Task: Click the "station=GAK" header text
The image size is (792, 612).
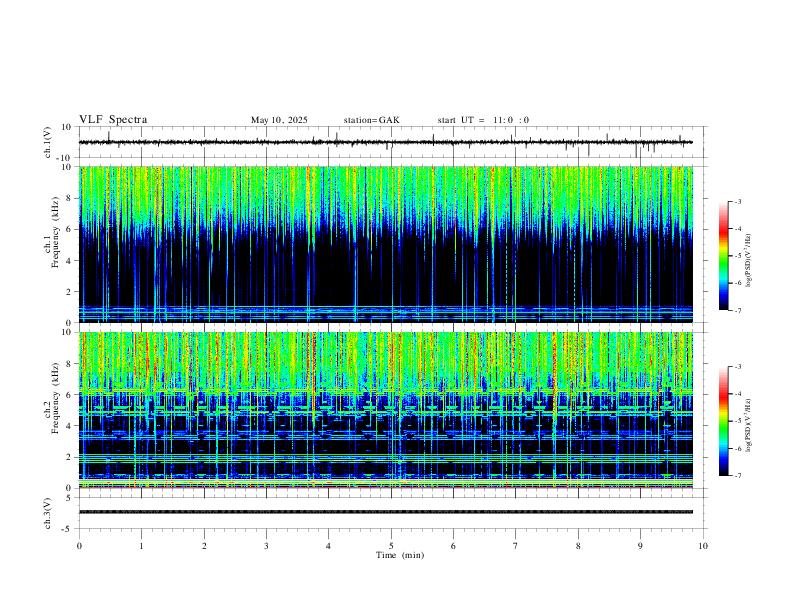Action: click(372, 120)
